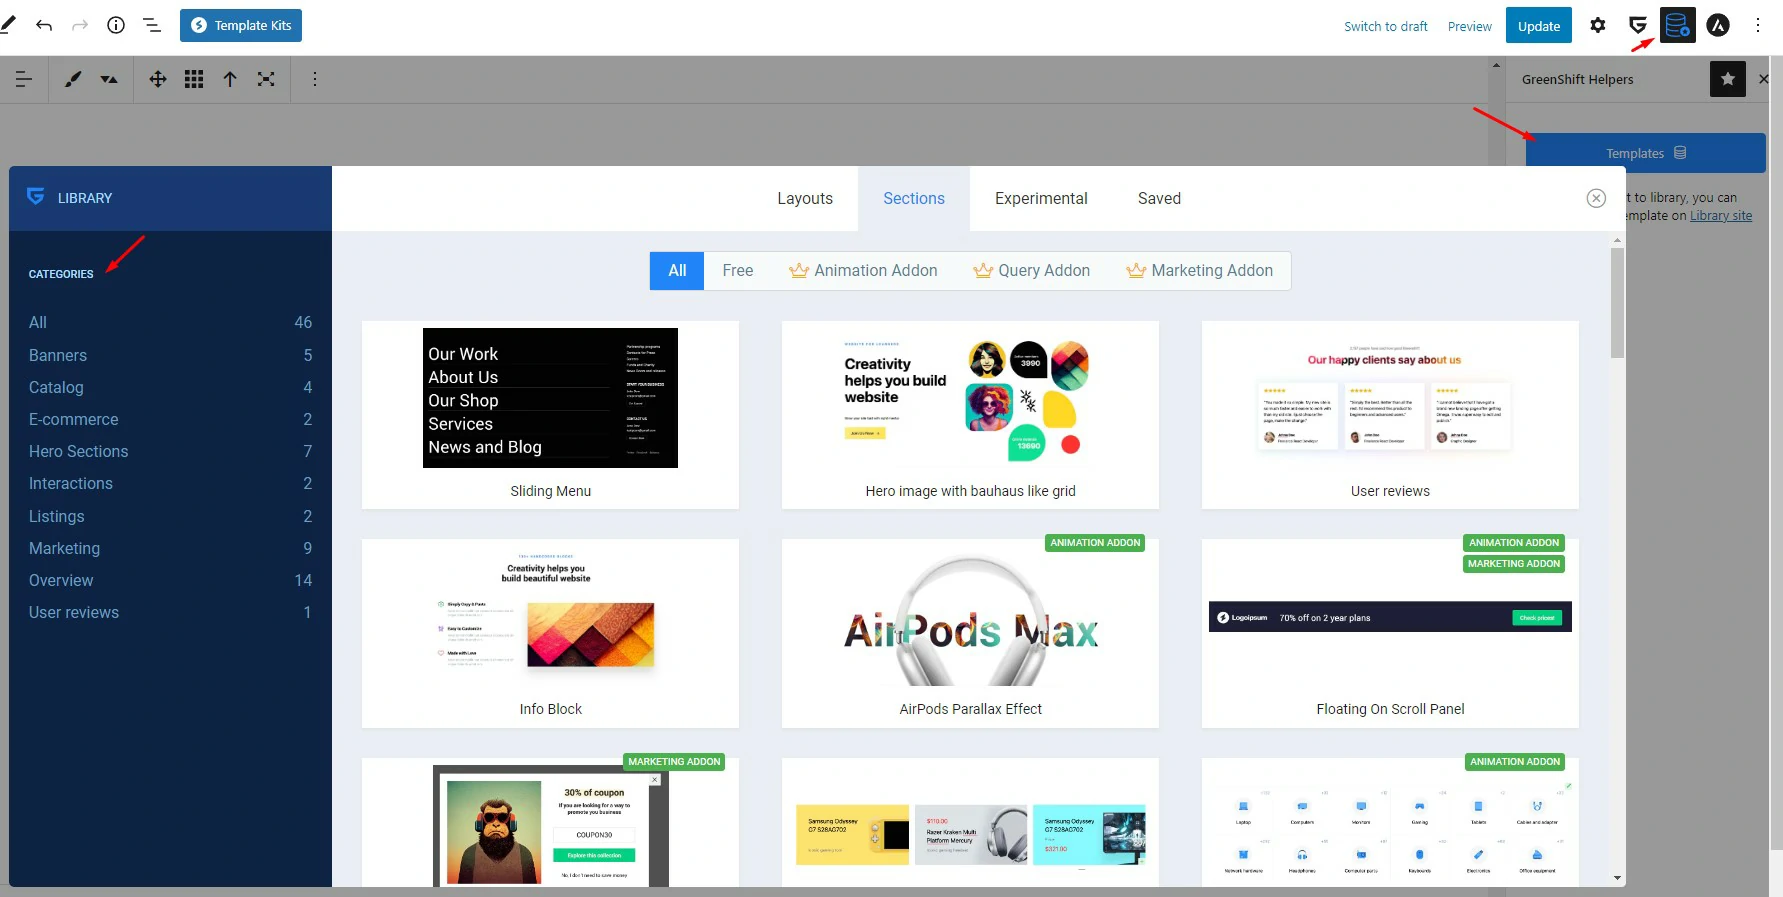The height and width of the screenshot is (897, 1783).
Task: Select the All category with 46 items
Action: click(170, 322)
